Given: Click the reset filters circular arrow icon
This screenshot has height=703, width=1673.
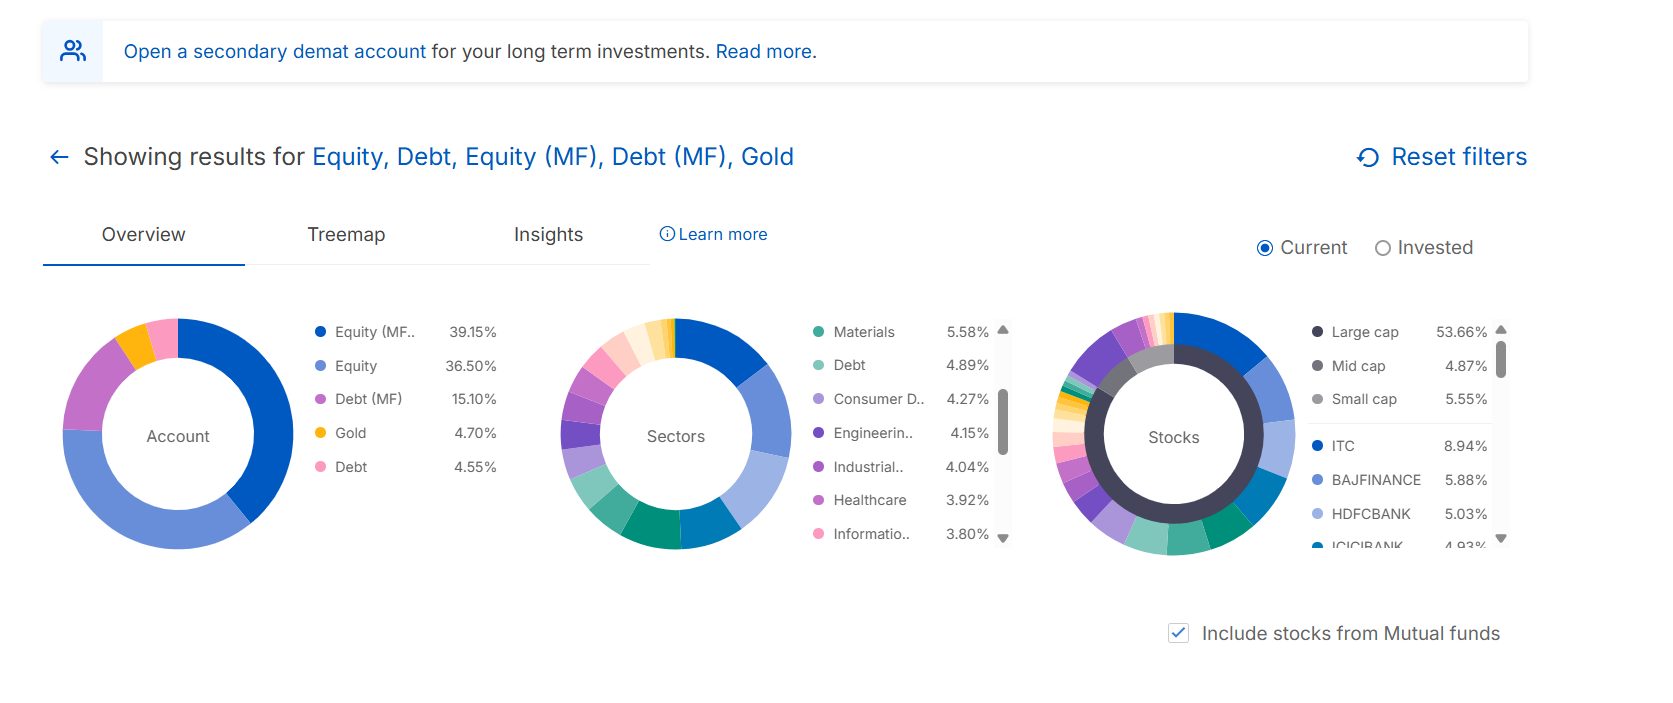Looking at the screenshot, I should coord(1367,158).
